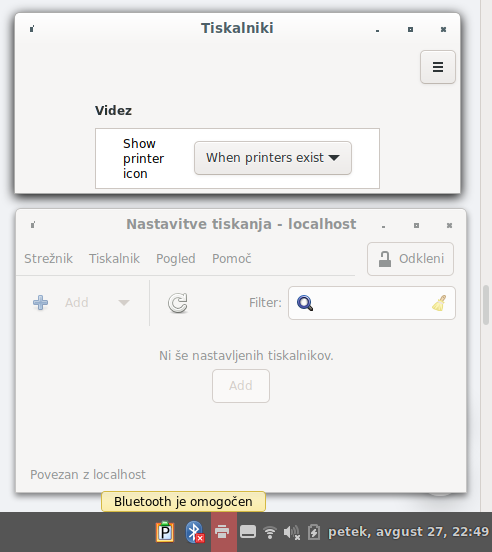Screen dimensions: 492x552
Task: Click the Odkleni unlock button
Action: click(410, 259)
